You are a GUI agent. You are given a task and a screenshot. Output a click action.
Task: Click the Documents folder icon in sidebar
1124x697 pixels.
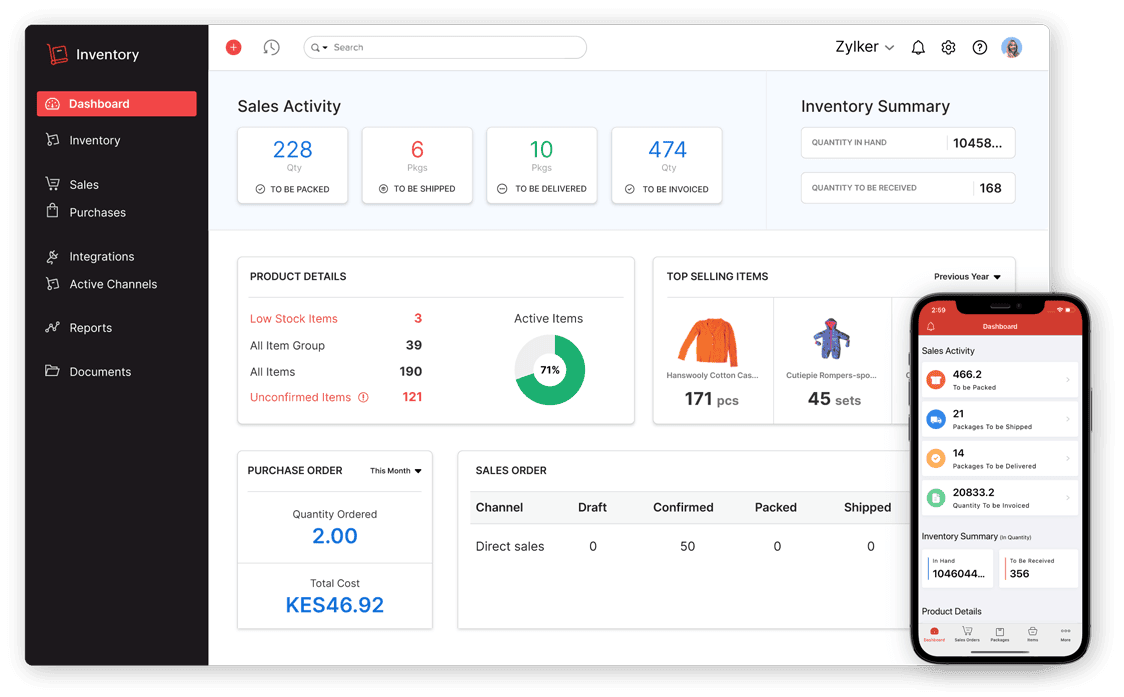tap(54, 371)
